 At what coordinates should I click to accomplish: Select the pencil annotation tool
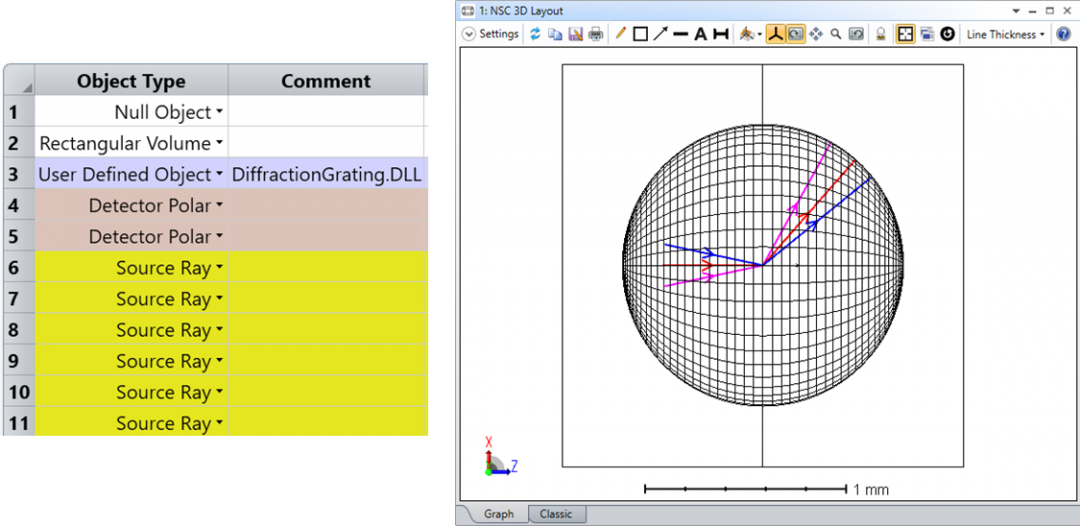(620, 34)
